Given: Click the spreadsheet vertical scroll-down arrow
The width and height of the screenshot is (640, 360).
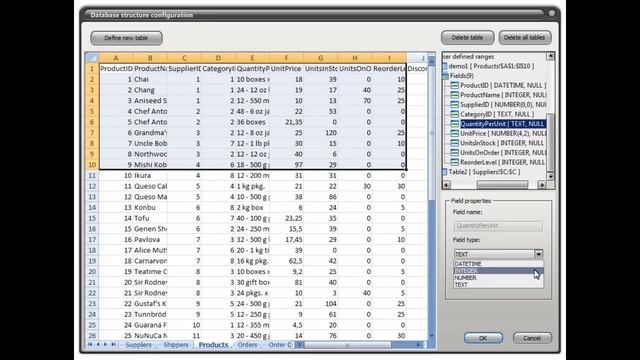Looking at the screenshot, I should (431, 336).
